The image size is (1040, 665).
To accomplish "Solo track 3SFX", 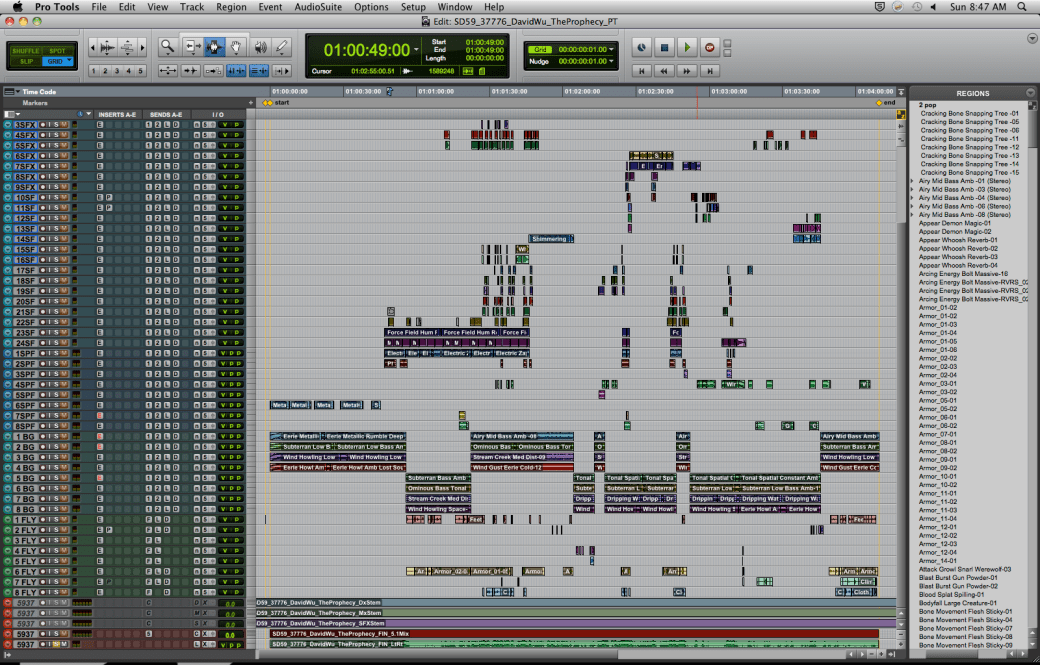I will [x=57, y=124].
